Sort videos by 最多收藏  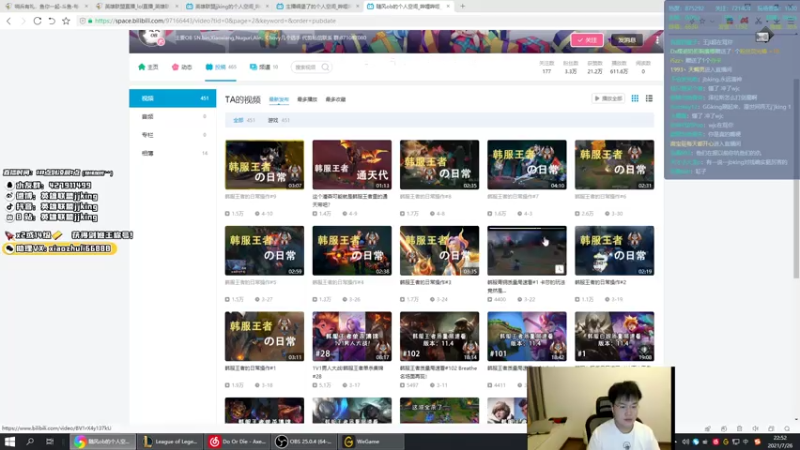coord(336,99)
